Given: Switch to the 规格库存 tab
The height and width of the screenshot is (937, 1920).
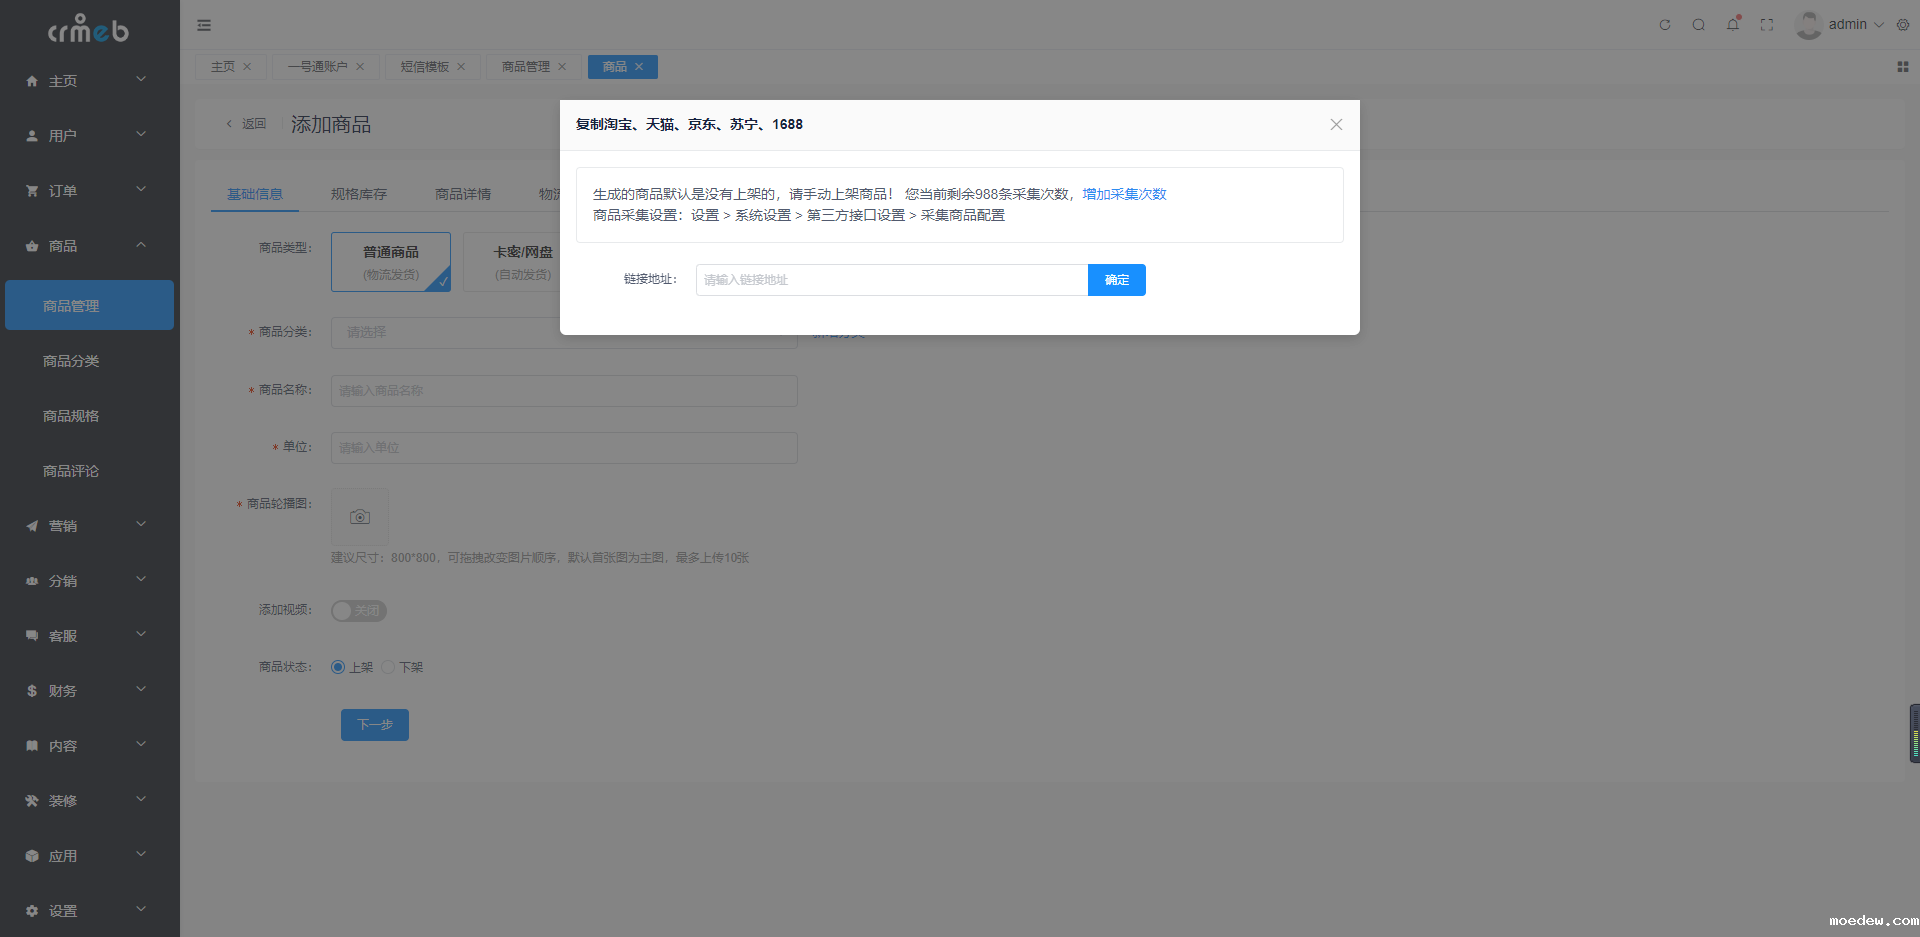Looking at the screenshot, I should coord(359,194).
